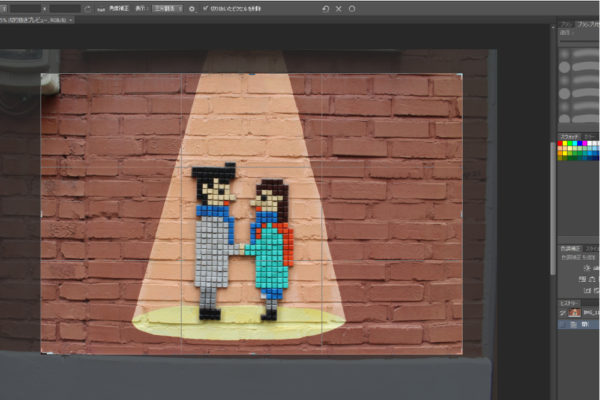Select the image snapshot thumbnail in History

(575, 312)
